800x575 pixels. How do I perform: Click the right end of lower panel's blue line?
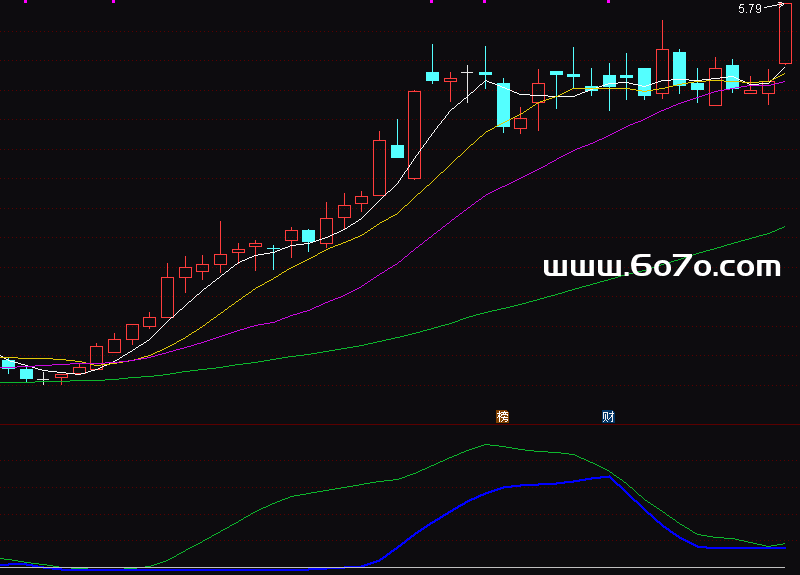coord(784,548)
